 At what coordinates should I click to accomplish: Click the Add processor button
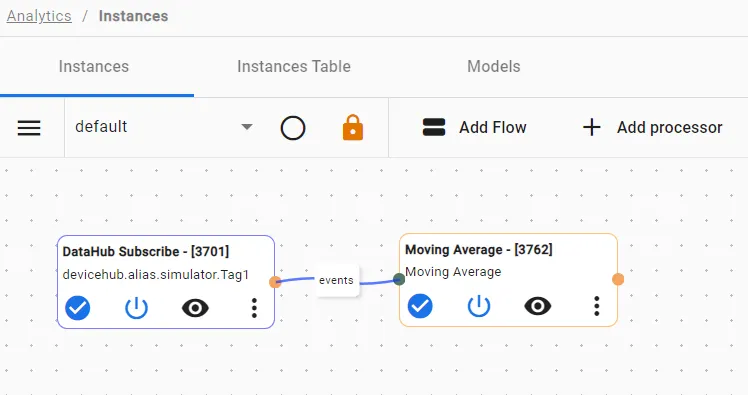tap(653, 127)
